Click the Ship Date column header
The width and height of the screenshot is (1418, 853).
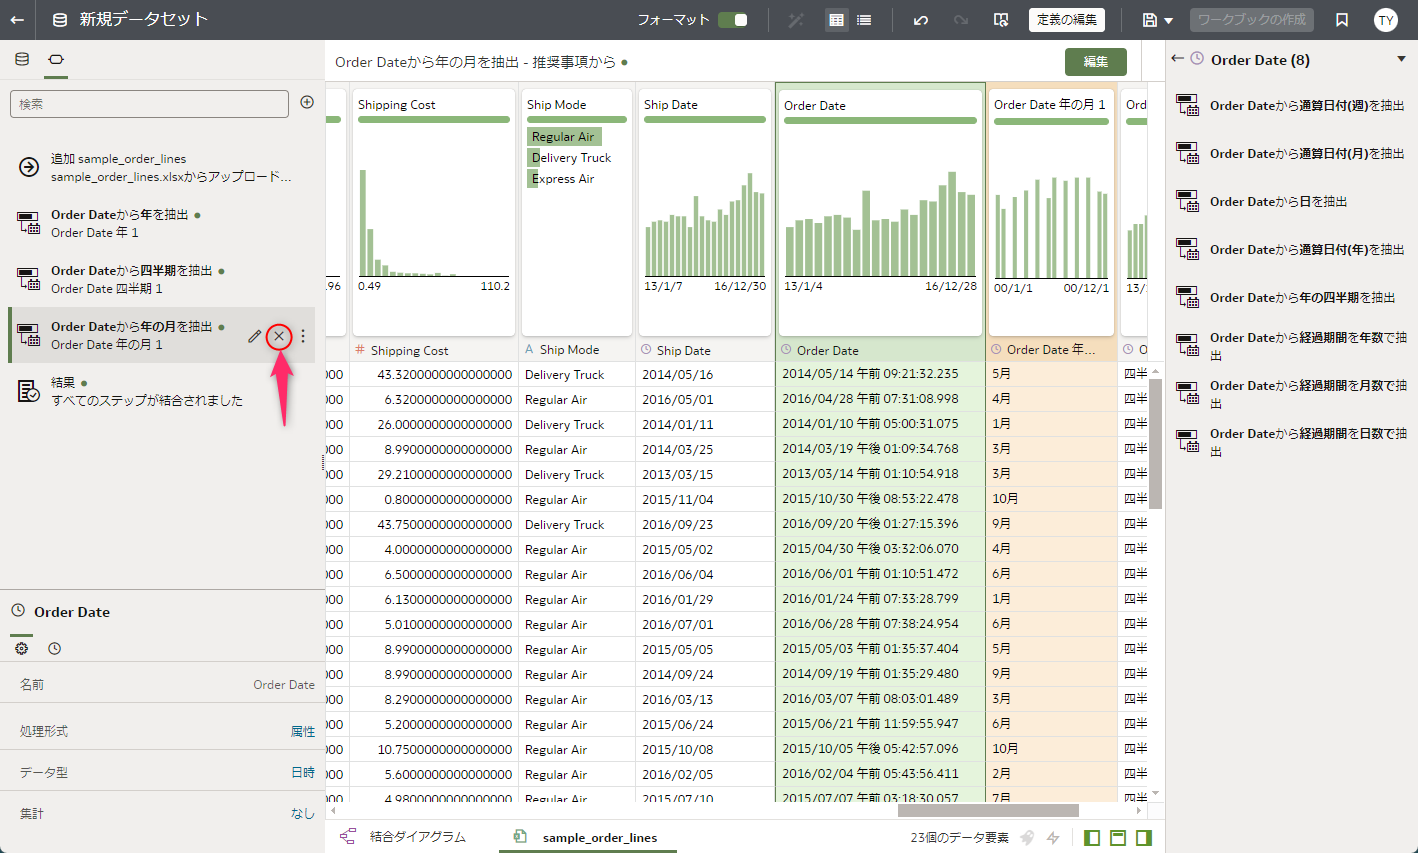click(x=705, y=350)
